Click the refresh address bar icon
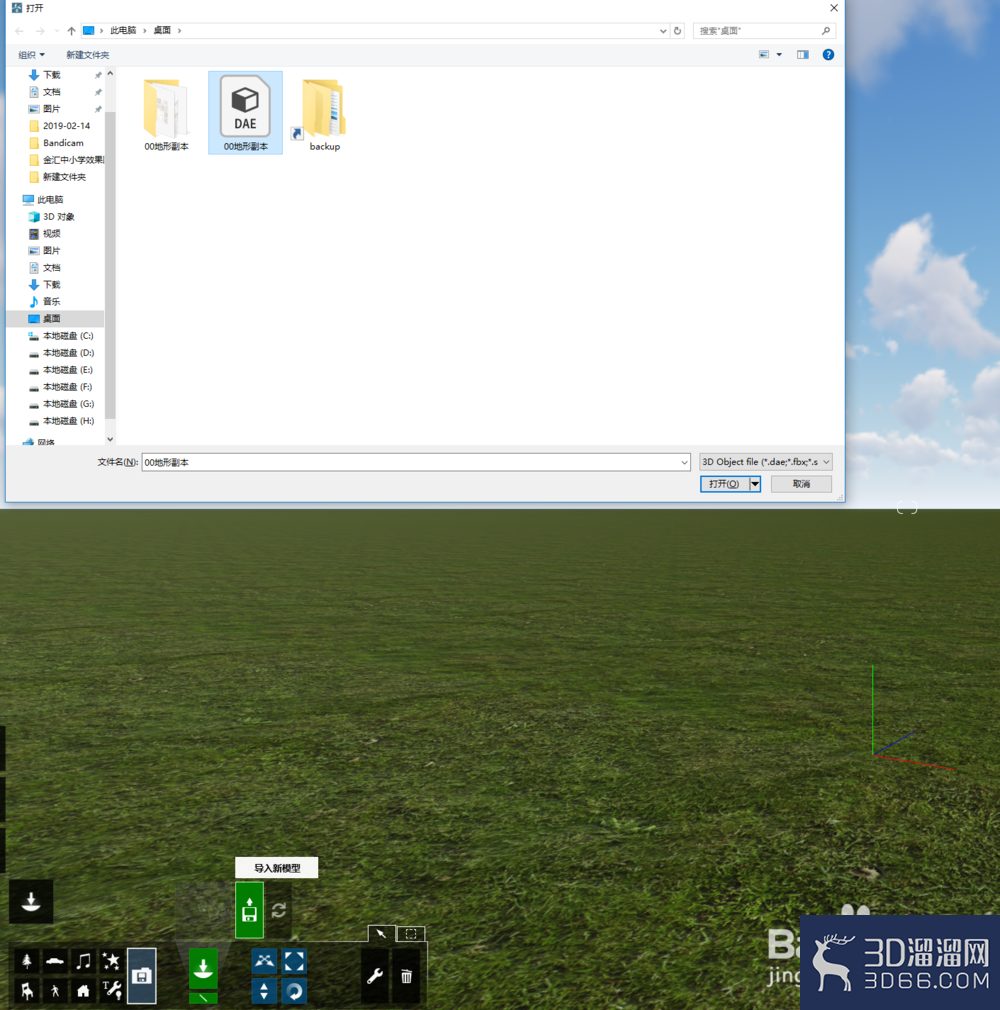Screen dimensions: 1000x1010 [677, 30]
